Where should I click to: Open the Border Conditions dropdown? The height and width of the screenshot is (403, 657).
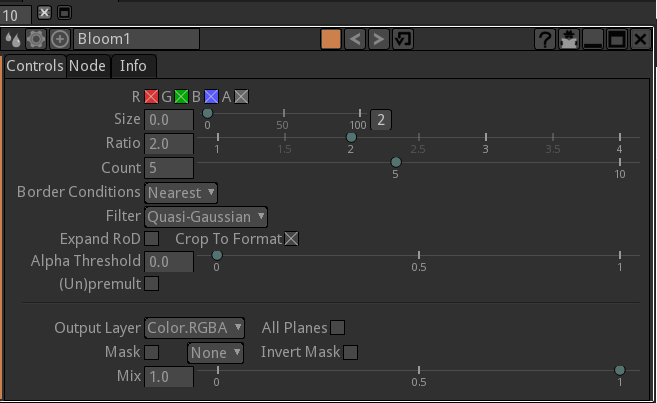181,193
